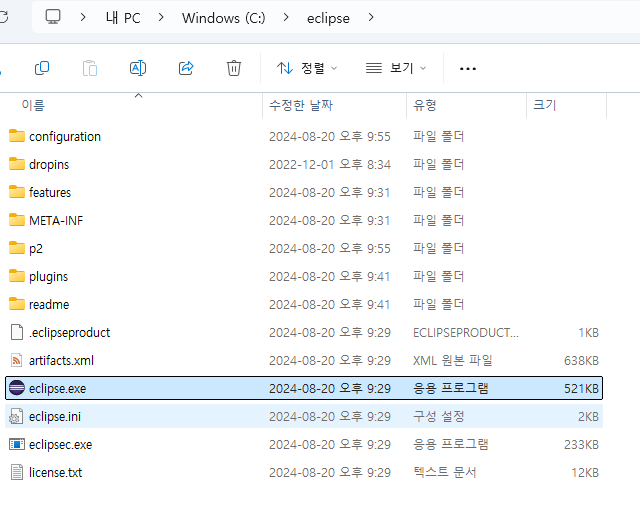Select the .eclipseproduct file name
The image size is (640, 508).
pyautogui.click(x=69, y=333)
